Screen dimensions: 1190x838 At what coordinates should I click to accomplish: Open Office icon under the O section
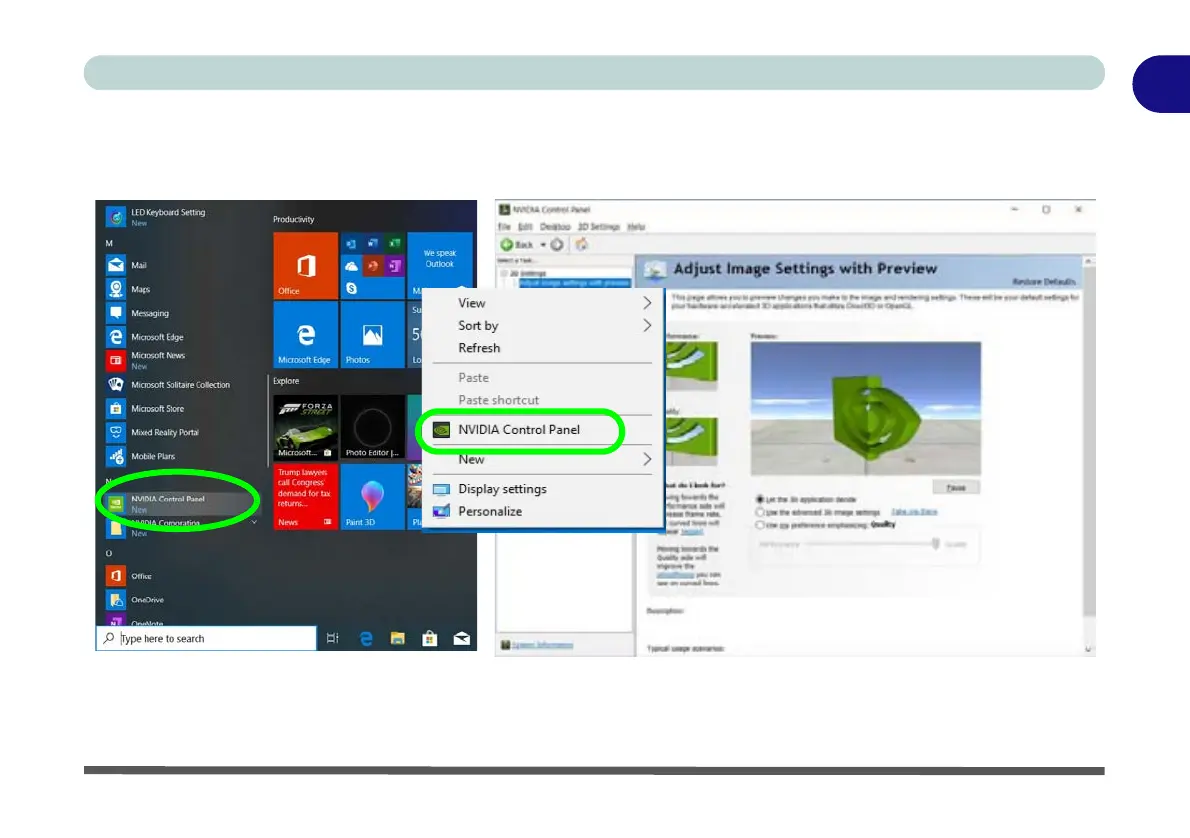coord(115,575)
